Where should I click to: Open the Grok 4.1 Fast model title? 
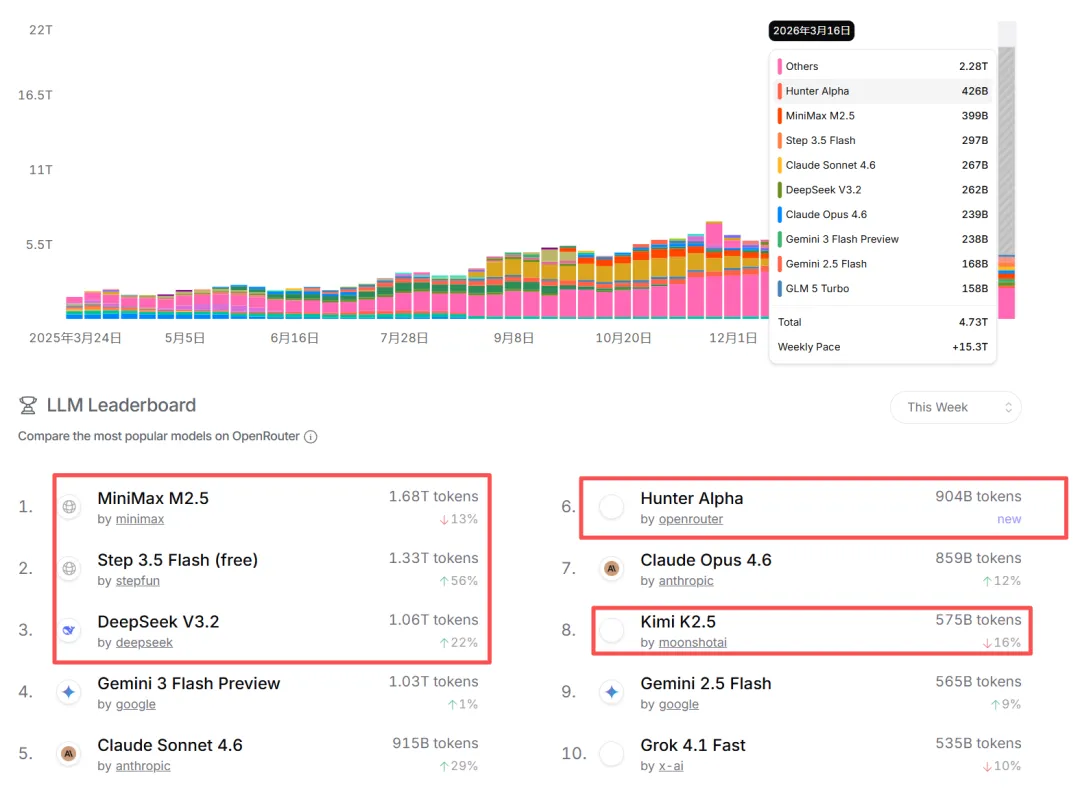(x=693, y=745)
